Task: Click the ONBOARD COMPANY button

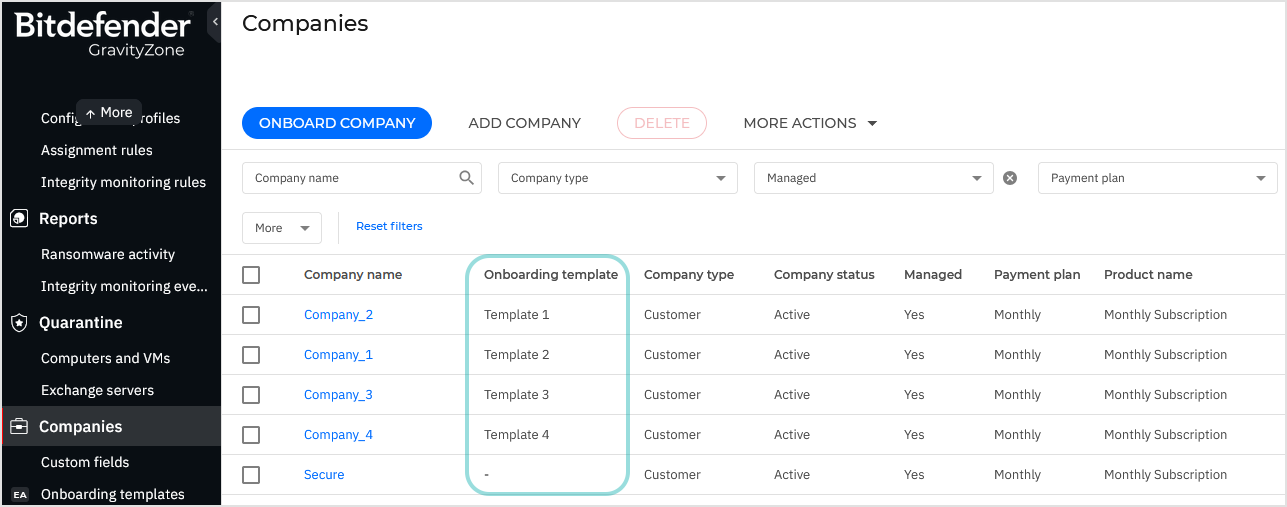Action: (x=337, y=123)
